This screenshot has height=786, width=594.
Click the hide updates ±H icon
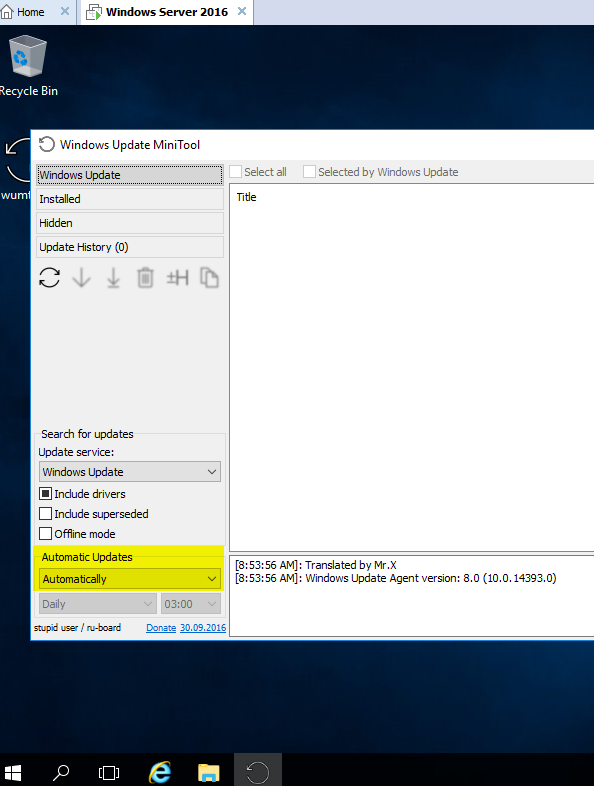(177, 278)
